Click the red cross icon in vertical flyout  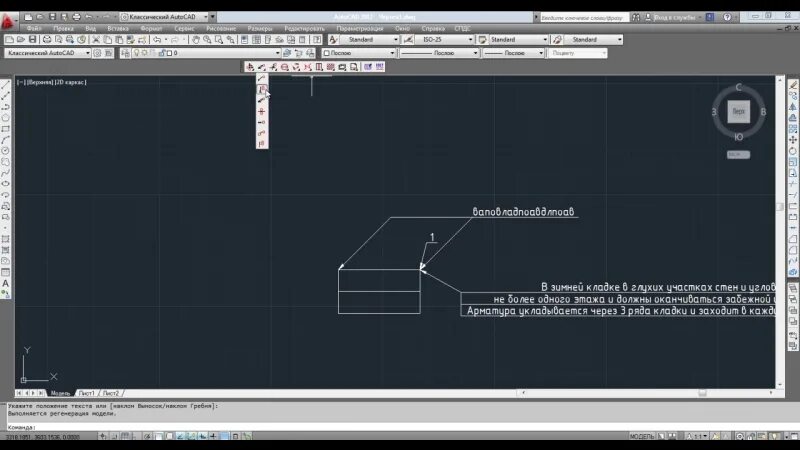click(262, 111)
